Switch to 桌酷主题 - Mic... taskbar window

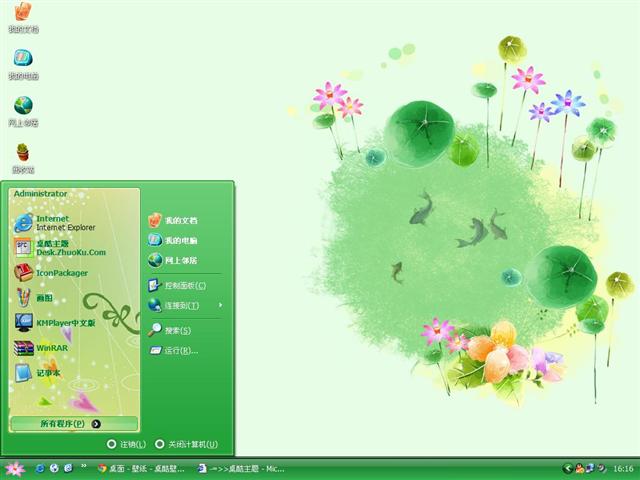(x=241, y=469)
